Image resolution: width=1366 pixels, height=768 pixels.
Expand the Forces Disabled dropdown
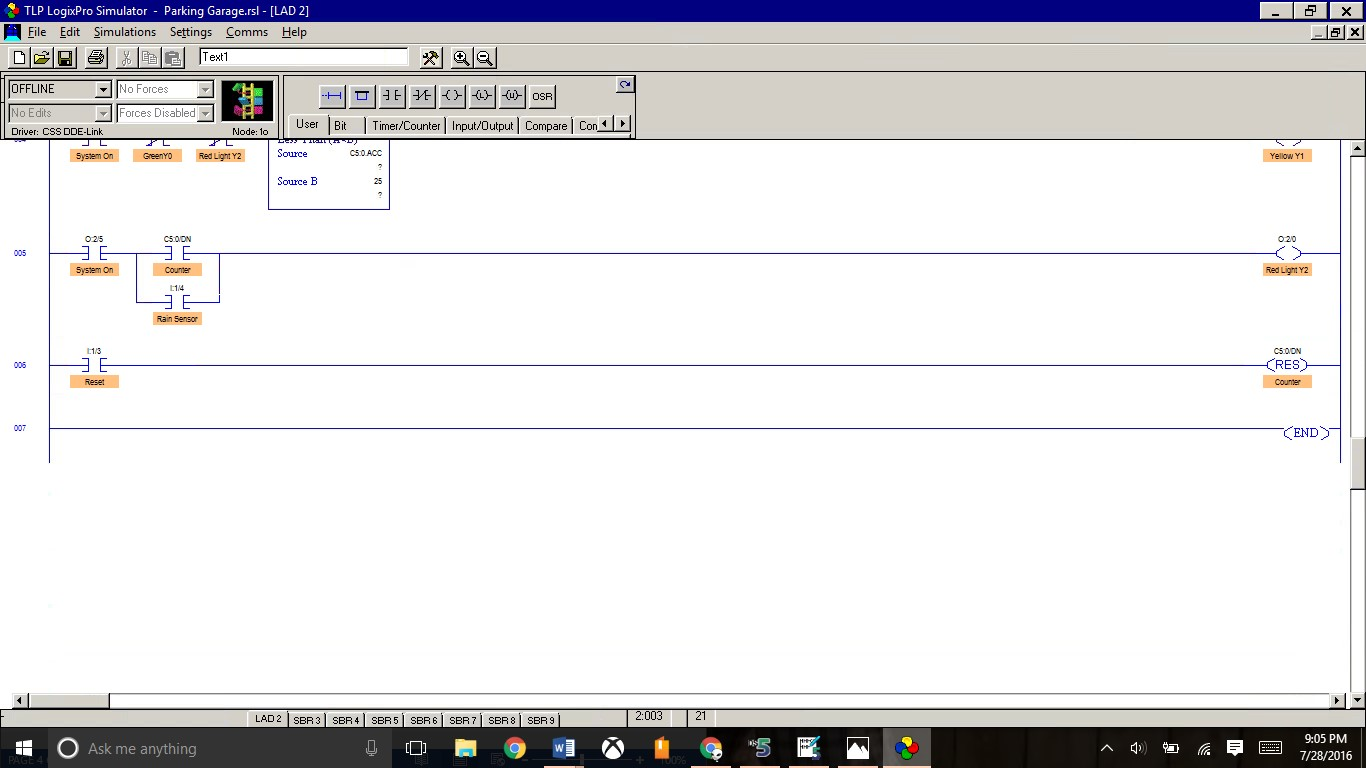point(206,113)
